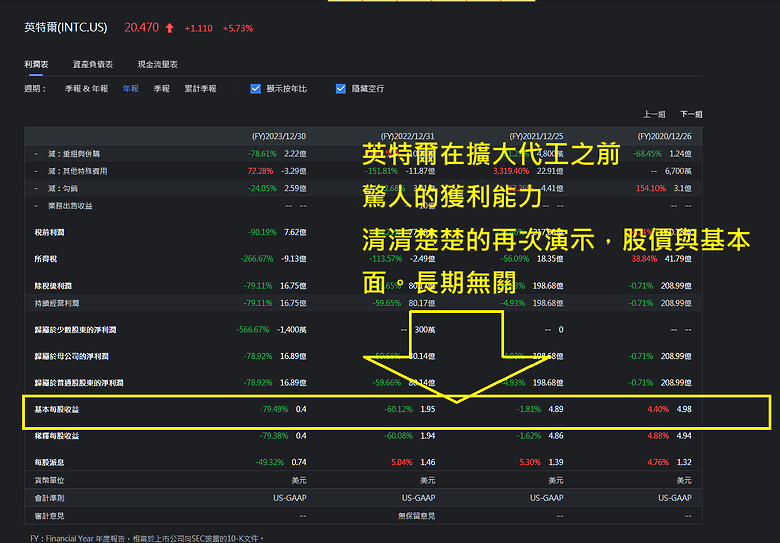Click the 38.84% FY2020 income tax change

click(x=645, y=259)
